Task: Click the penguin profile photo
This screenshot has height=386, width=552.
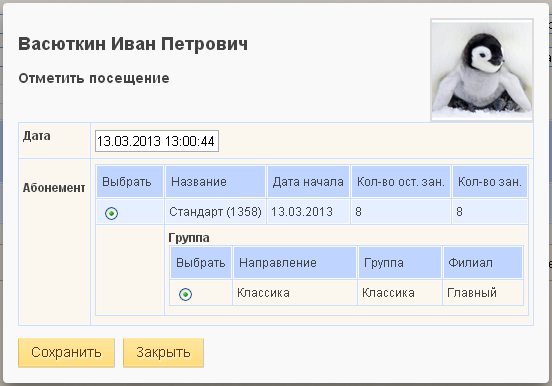Action: click(x=482, y=70)
